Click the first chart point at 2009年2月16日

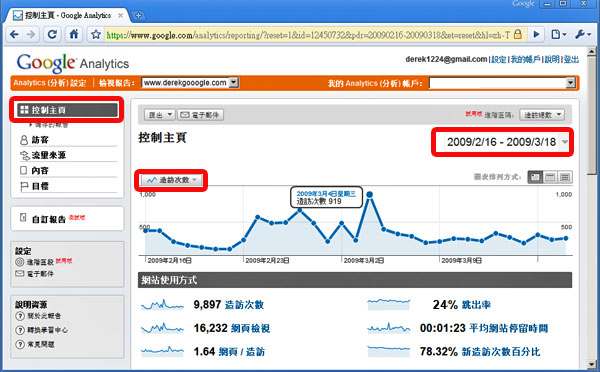[145, 230]
